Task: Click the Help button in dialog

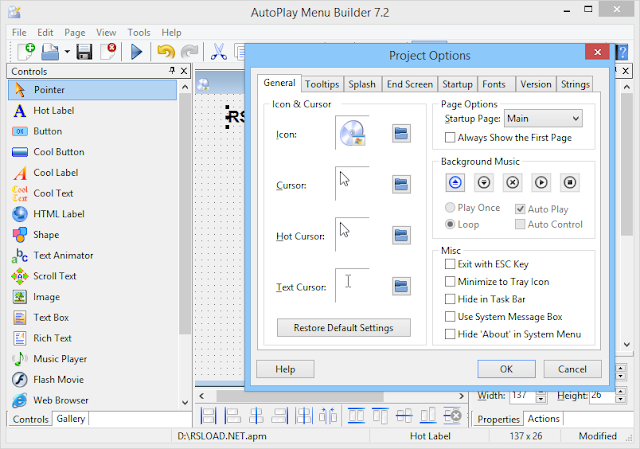Action: click(x=285, y=369)
